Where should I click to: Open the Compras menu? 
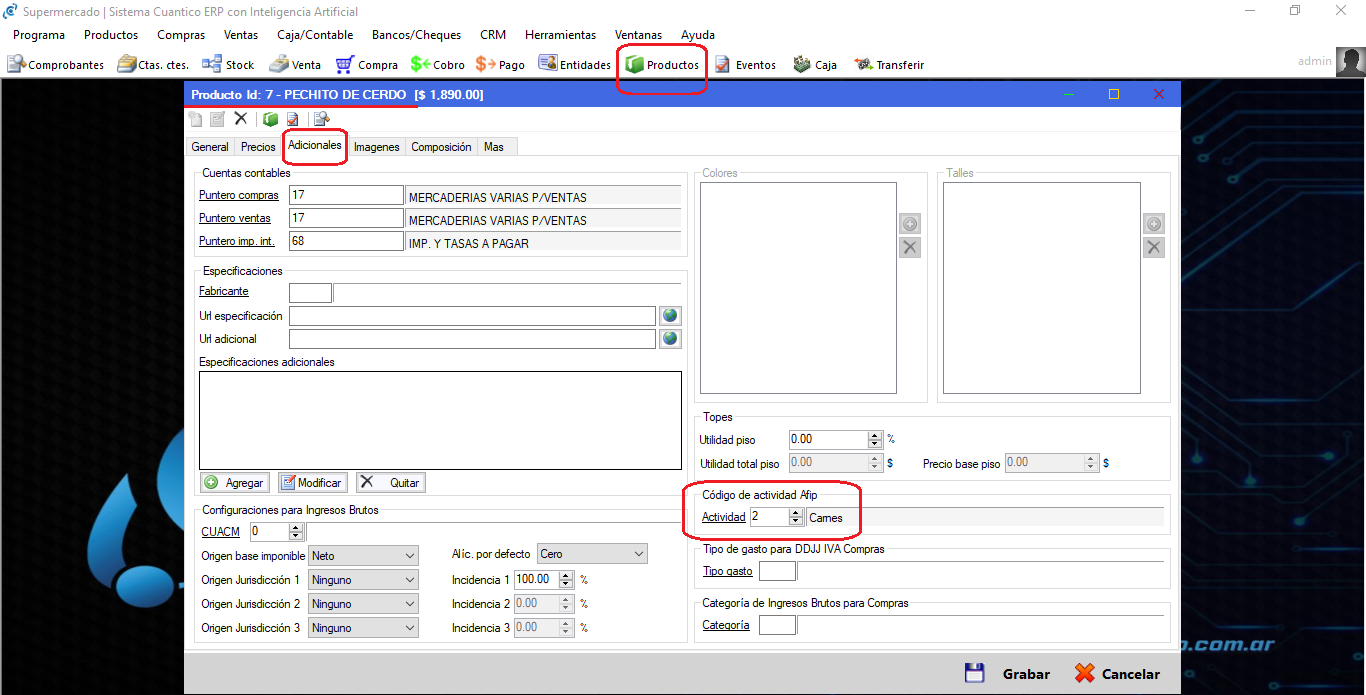[x=181, y=34]
